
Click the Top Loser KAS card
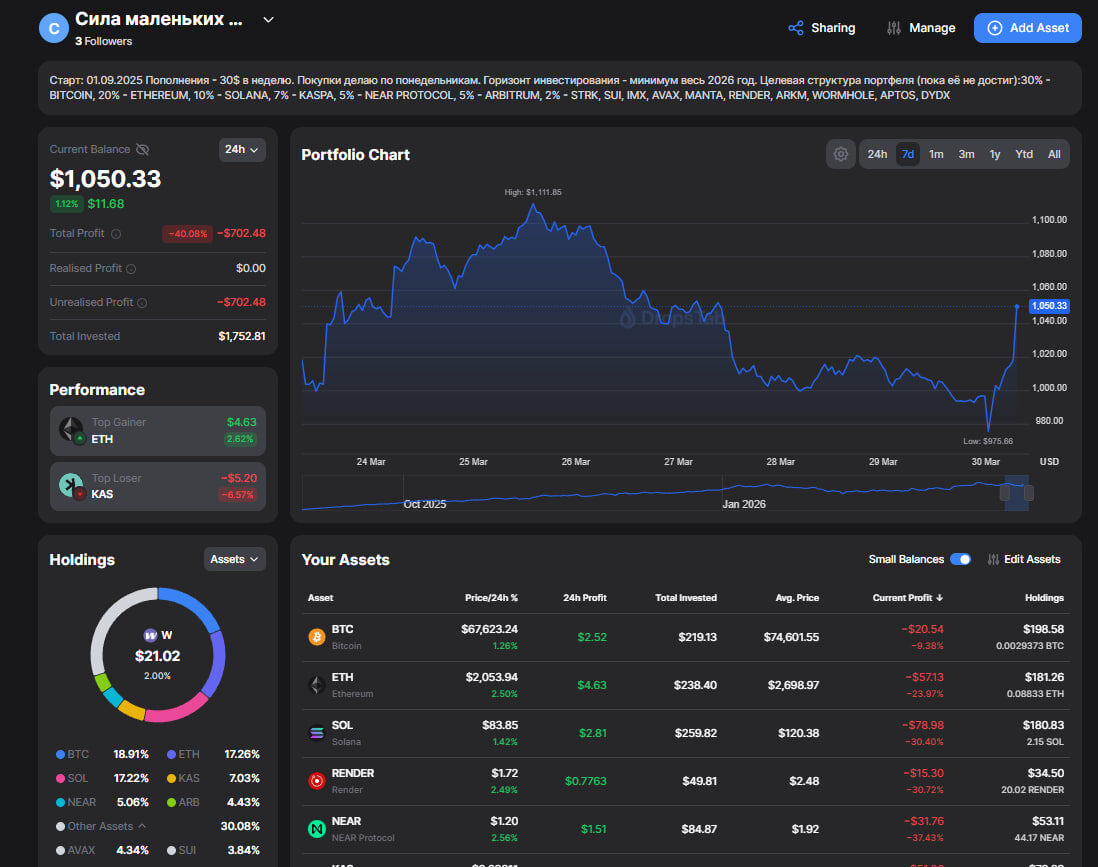tap(158, 486)
